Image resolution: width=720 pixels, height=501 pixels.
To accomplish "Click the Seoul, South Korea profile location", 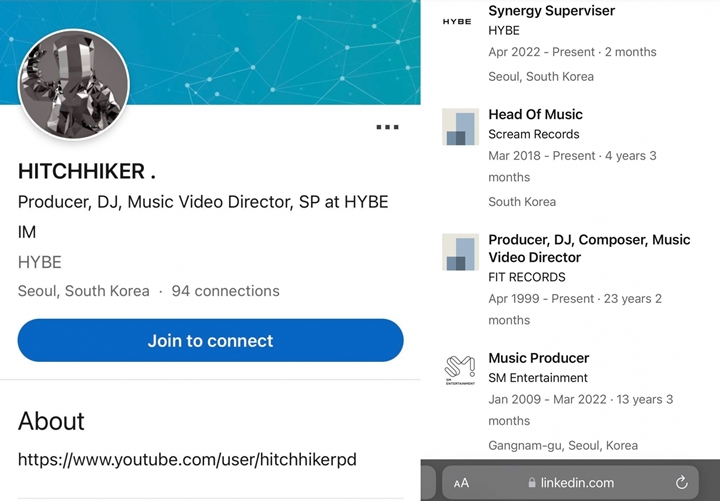I will [x=84, y=291].
